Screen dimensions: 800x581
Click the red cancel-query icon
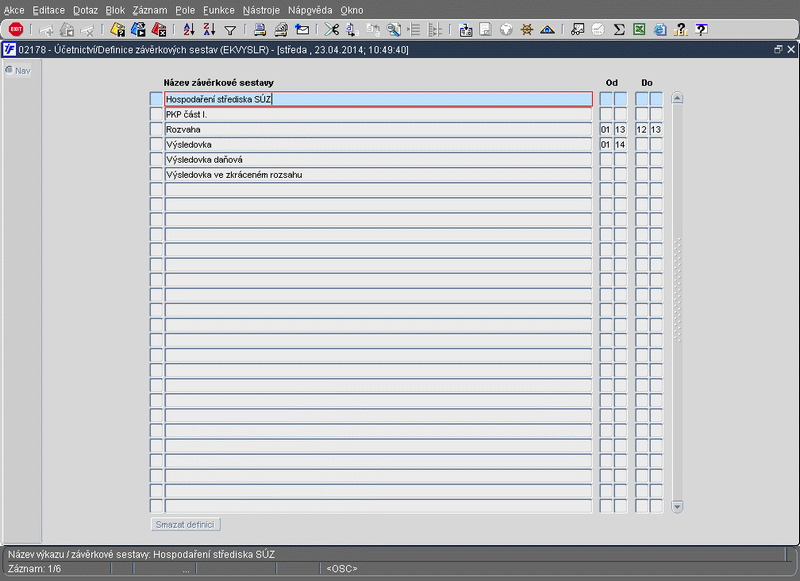pyautogui.click(x=159, y=30)
